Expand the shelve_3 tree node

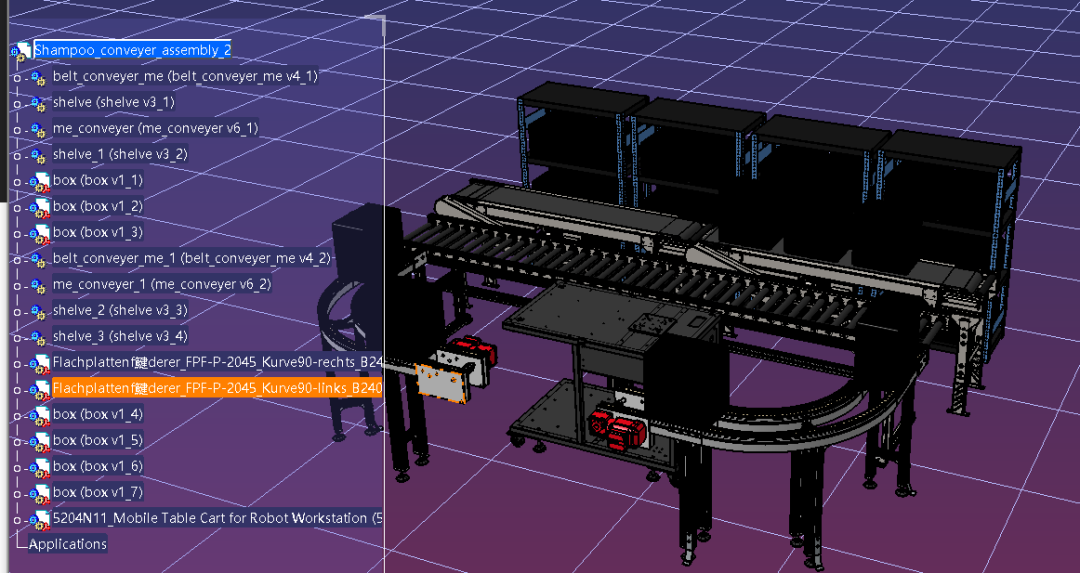point(17,338)
